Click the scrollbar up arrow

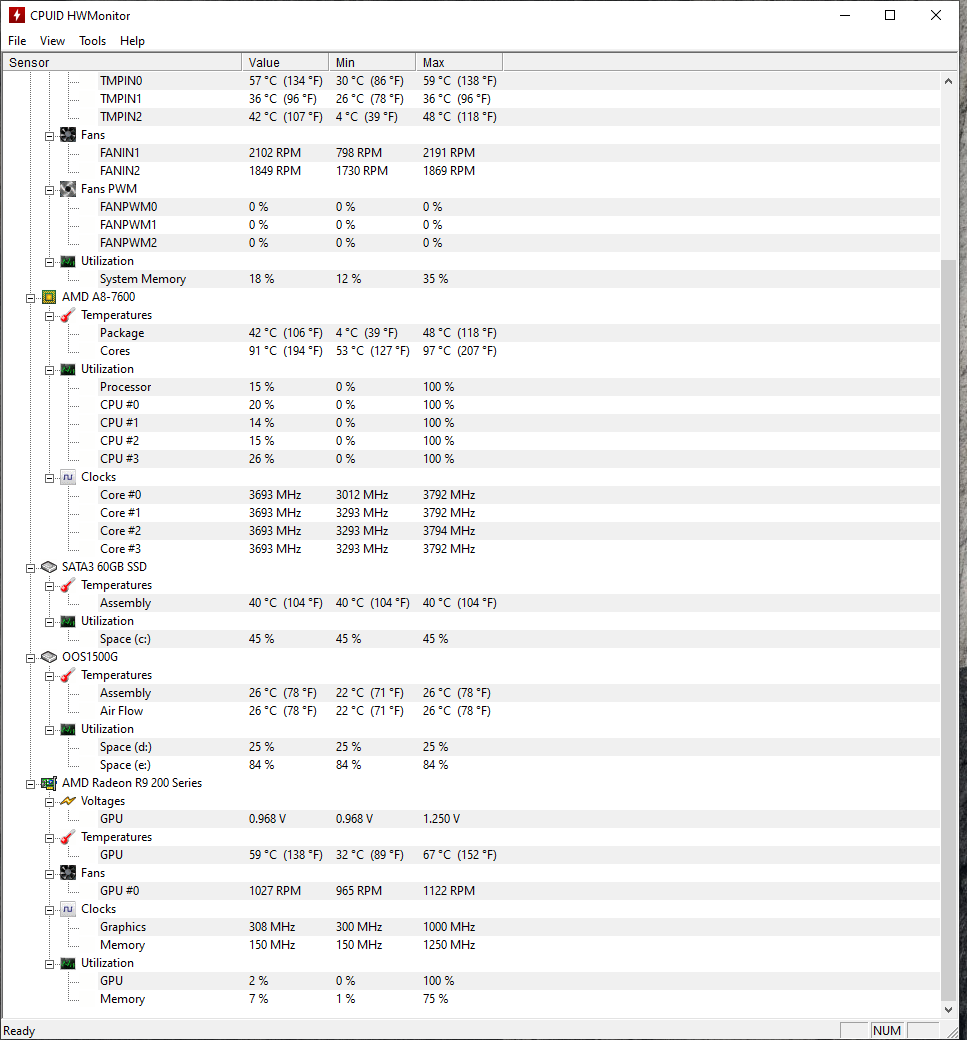coord(948,81)
